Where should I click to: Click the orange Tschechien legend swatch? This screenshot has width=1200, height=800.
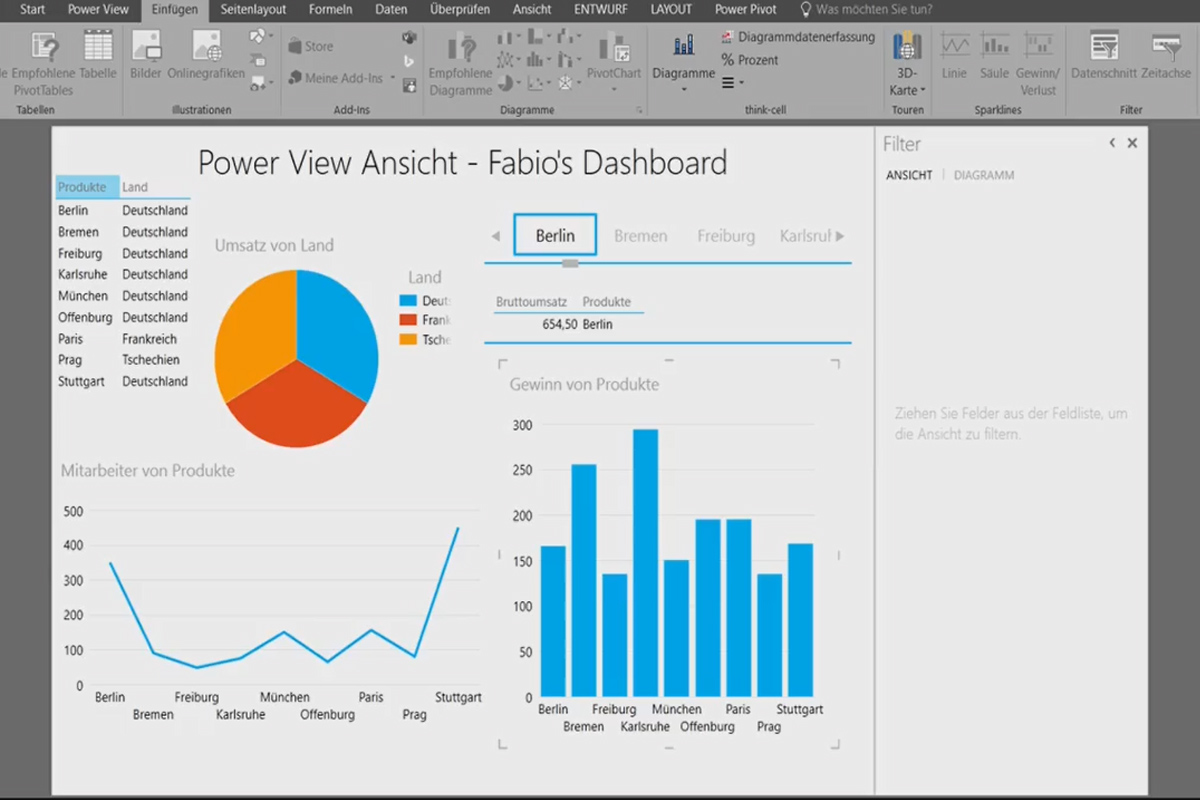coord(407,339)
